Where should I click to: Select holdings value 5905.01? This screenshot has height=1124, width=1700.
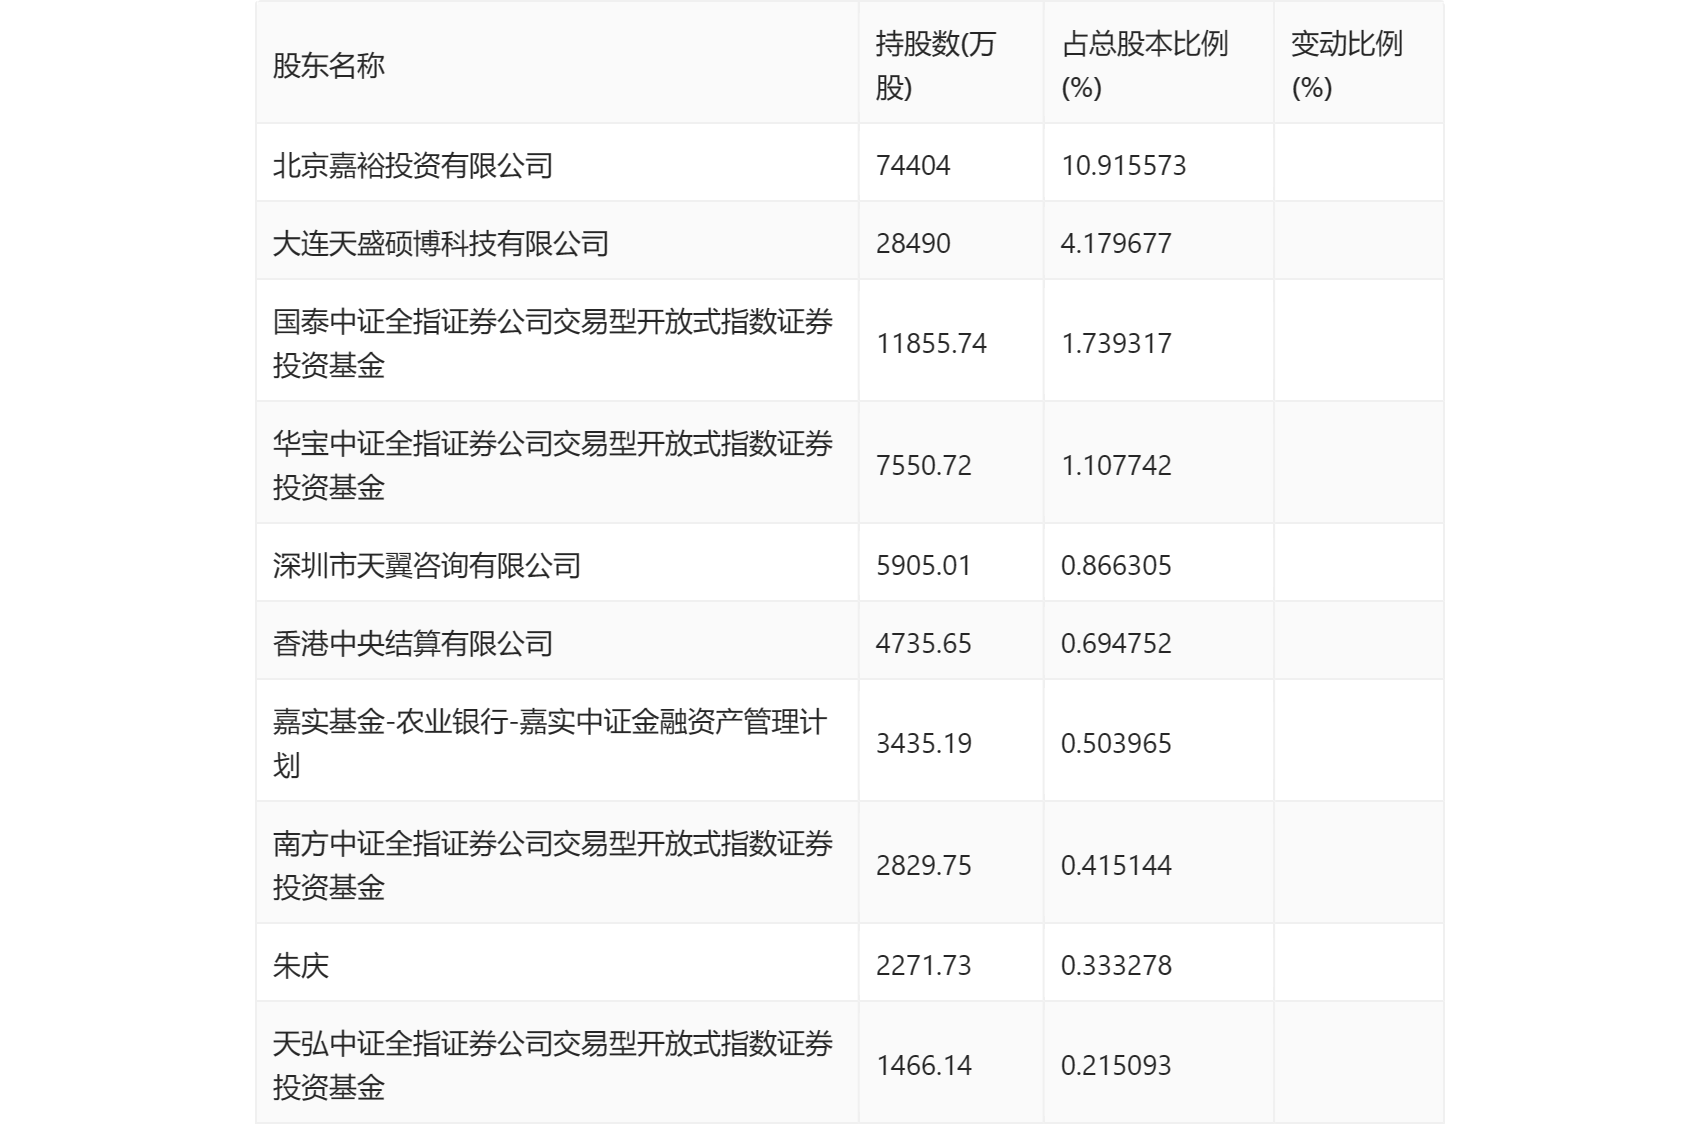[923, 565]
